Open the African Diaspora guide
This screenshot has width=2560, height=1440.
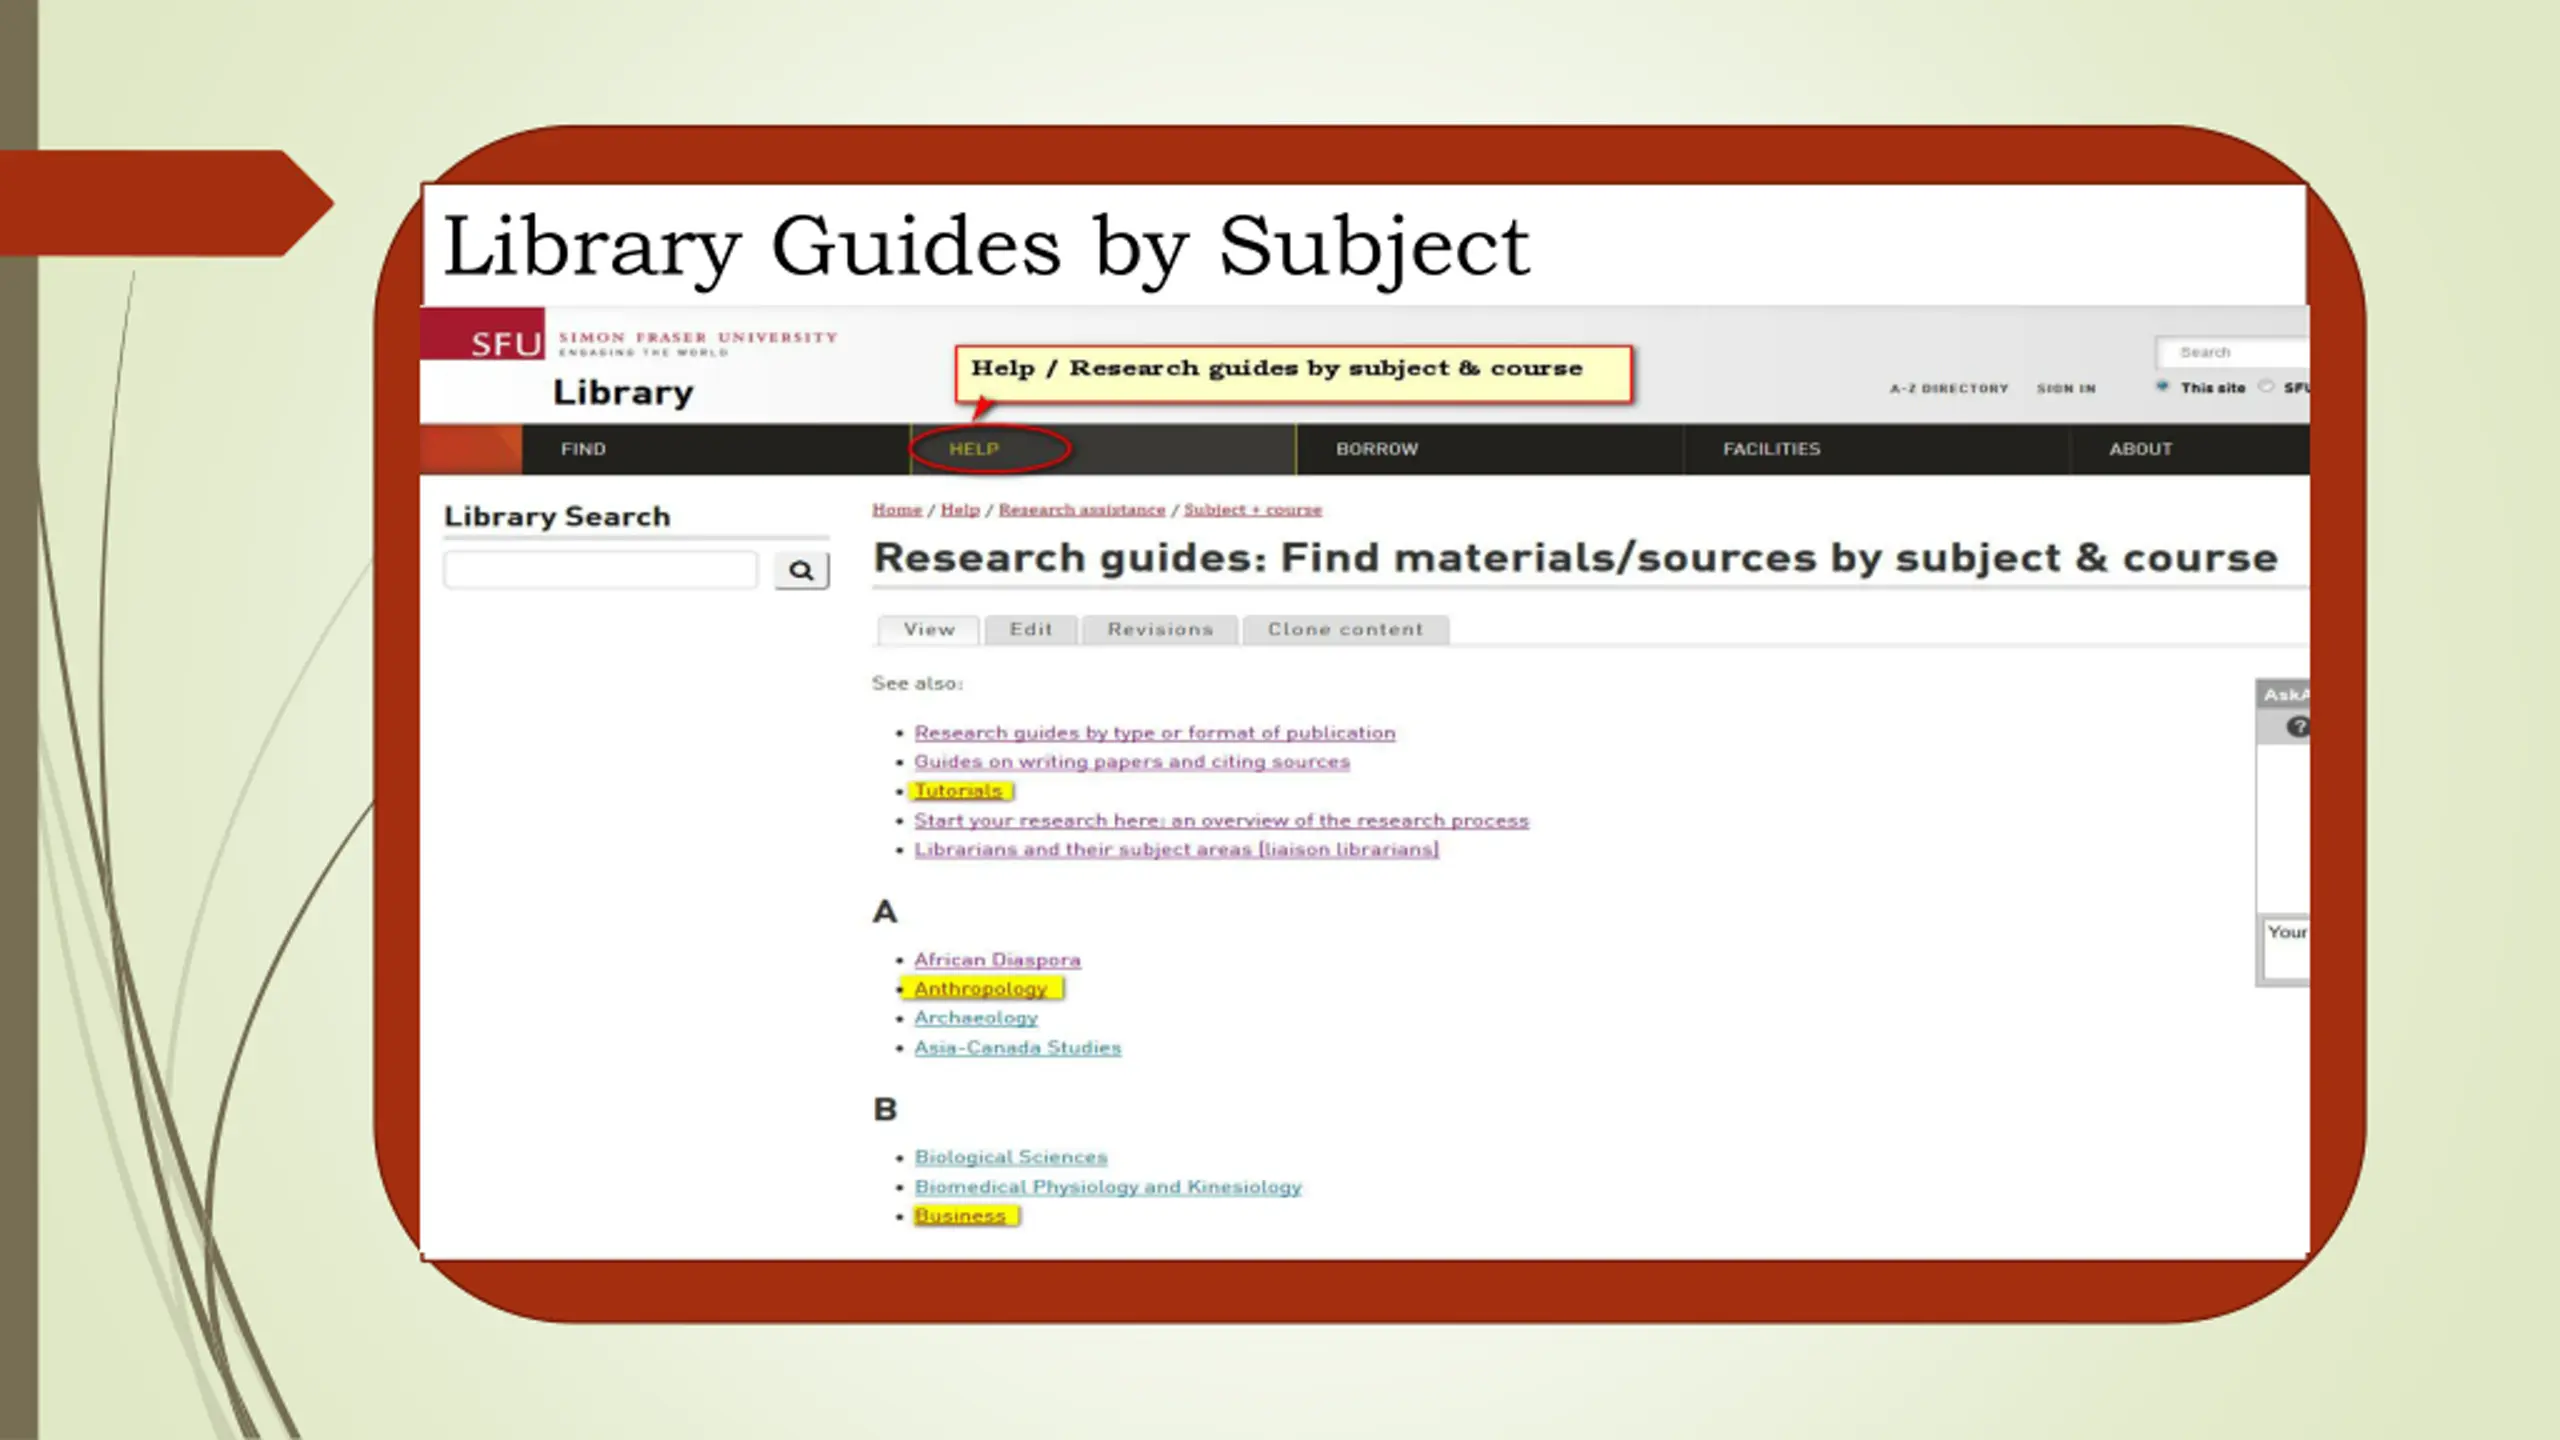pos(997,959)
